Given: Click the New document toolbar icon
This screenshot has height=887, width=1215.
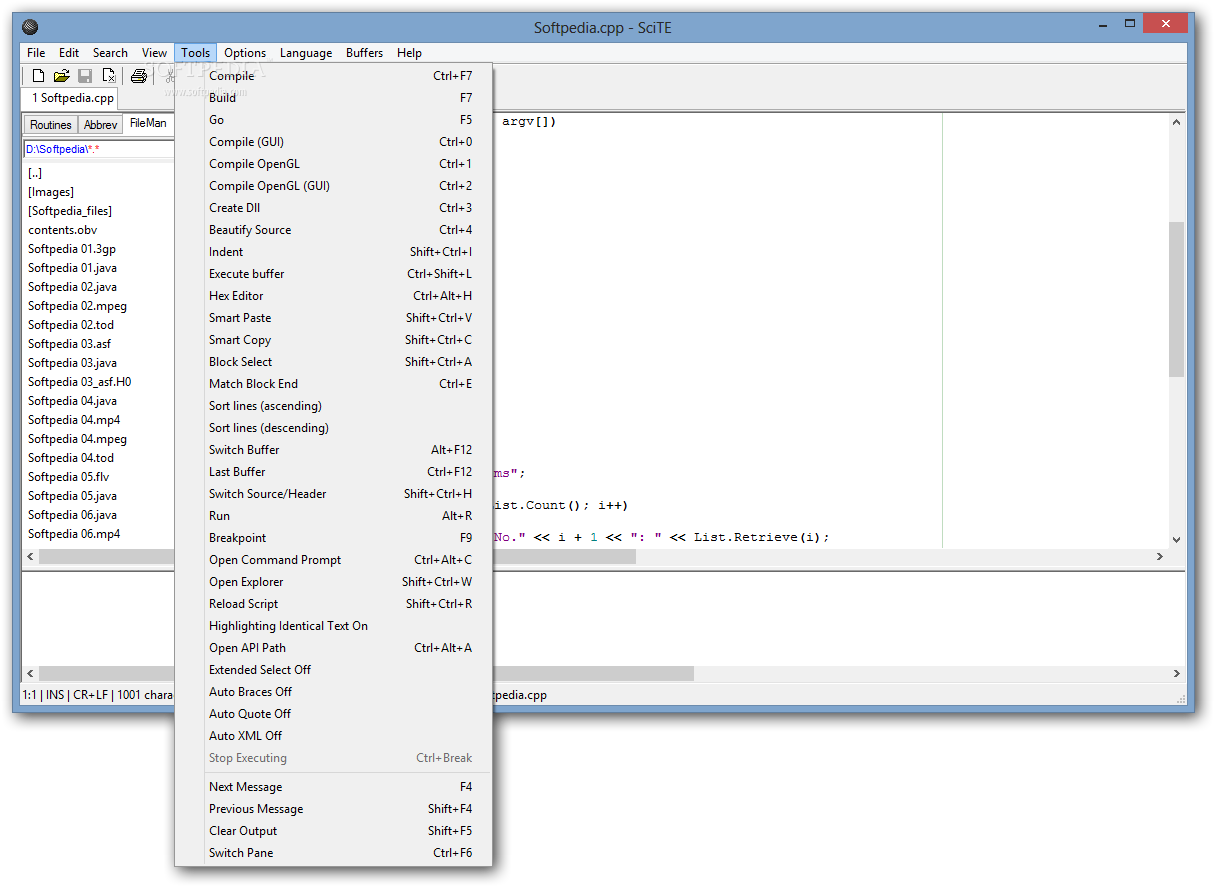Looking at the screenshot, I should click(38, 76).
